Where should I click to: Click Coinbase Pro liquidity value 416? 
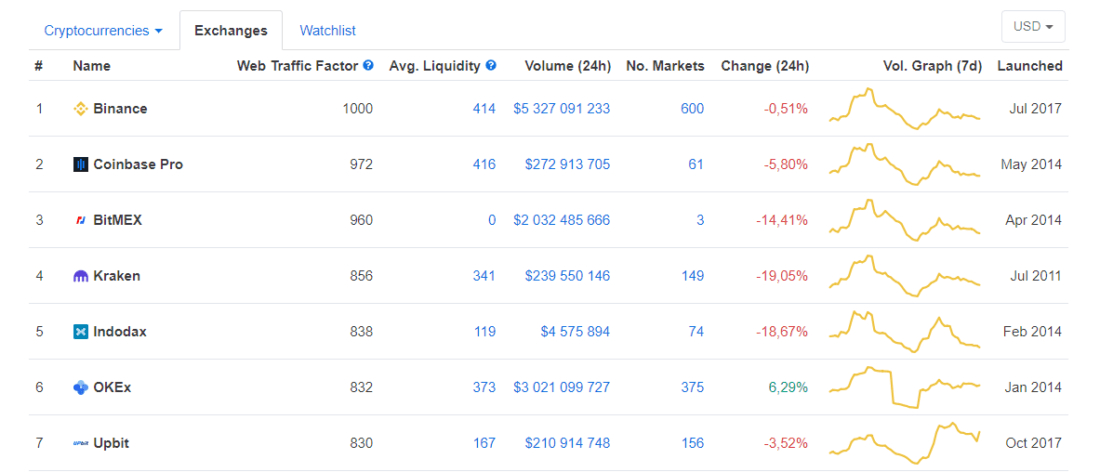(x=484, y=164)
